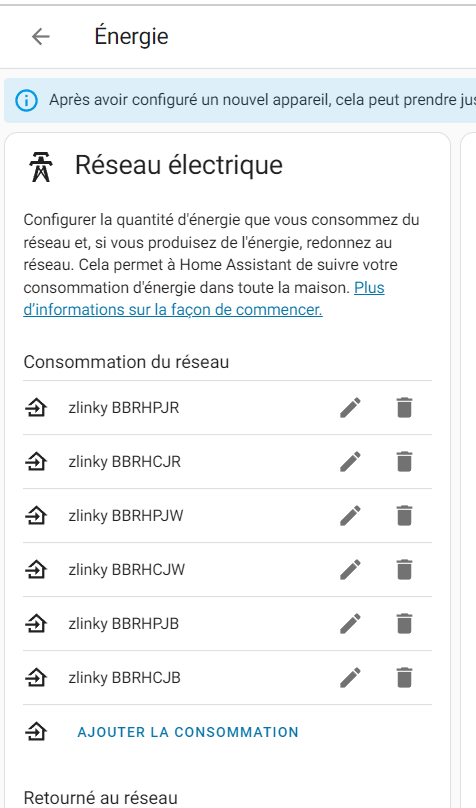Open pencil editor for zlinky BBRHPJW
The height and width of the screenshot is (808, 476).
[350, 515]
